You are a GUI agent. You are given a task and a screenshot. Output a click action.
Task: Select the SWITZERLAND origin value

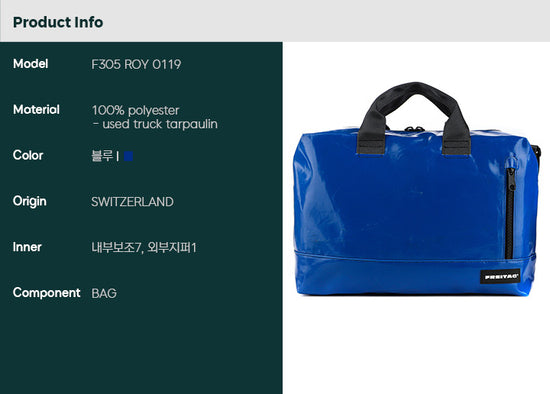click(x=132, y=202)
